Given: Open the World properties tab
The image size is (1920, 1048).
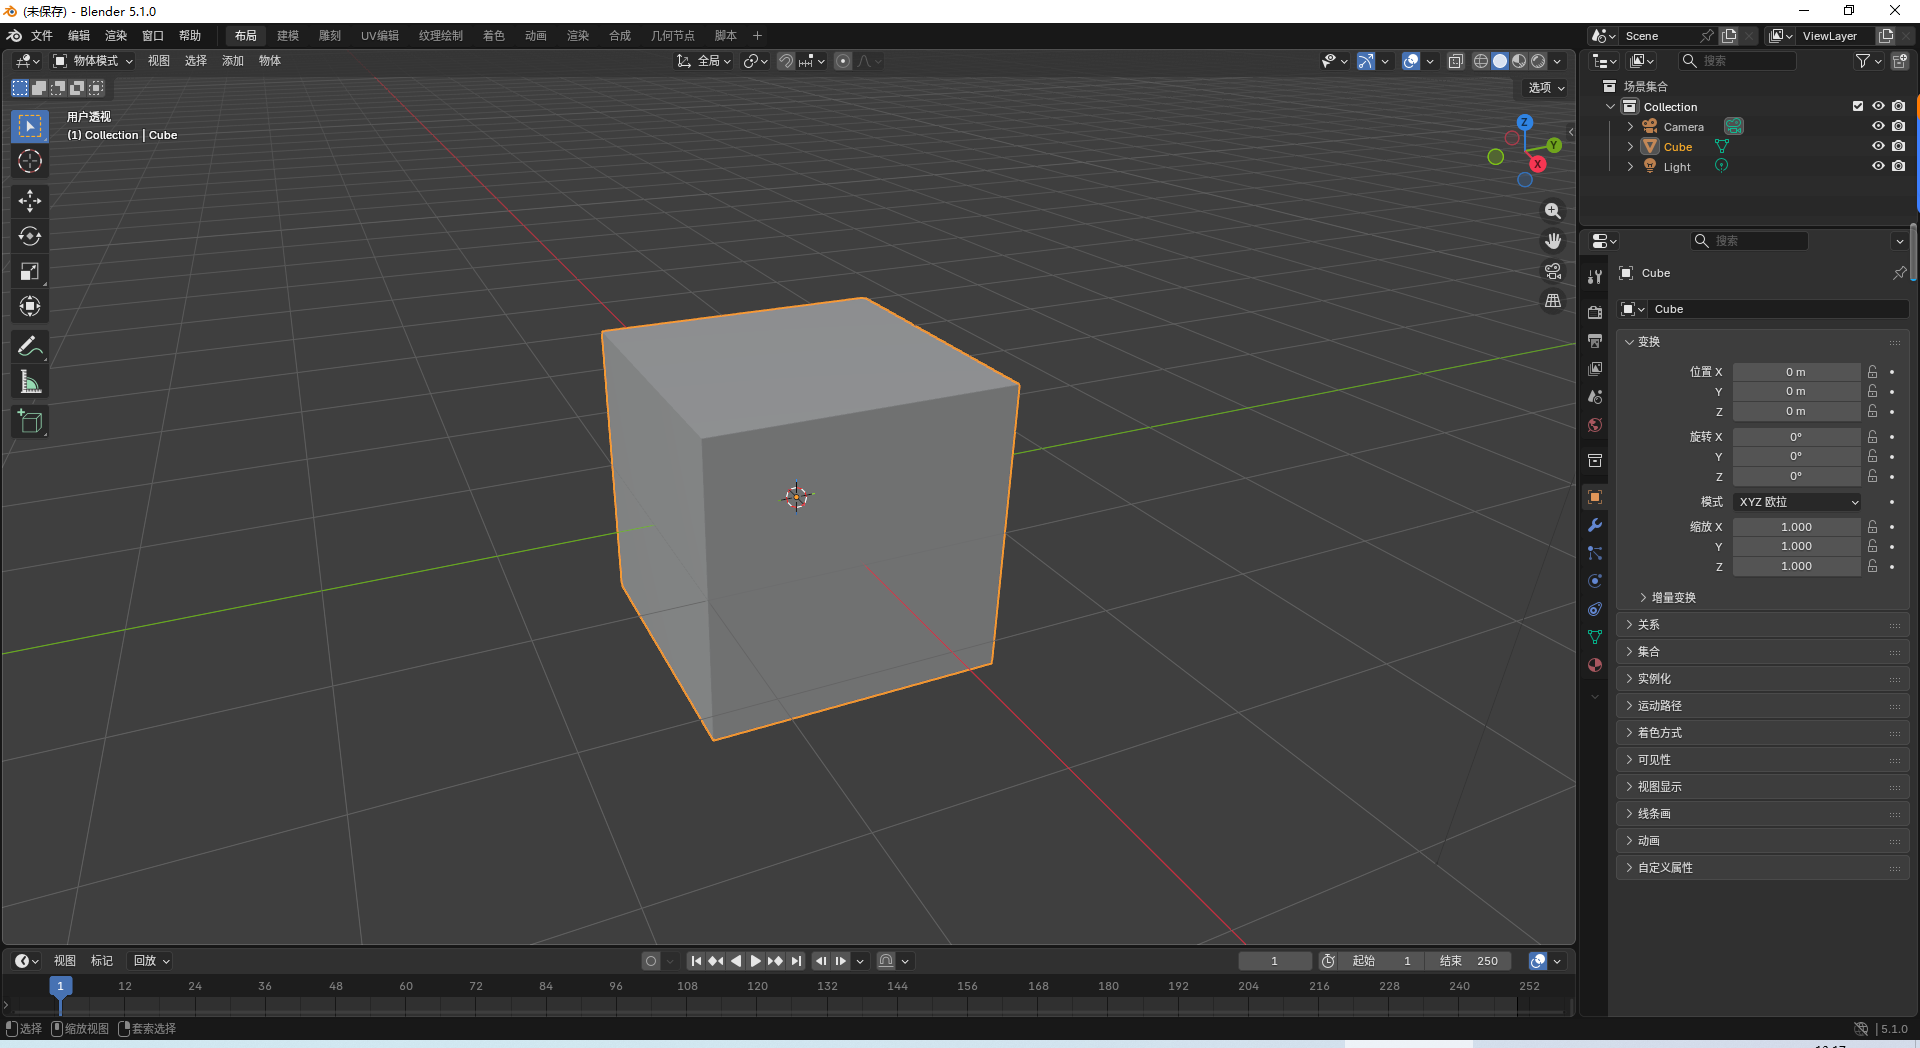Looking at the screenshot, I should pyautogui.click(x=1595, y=425).
